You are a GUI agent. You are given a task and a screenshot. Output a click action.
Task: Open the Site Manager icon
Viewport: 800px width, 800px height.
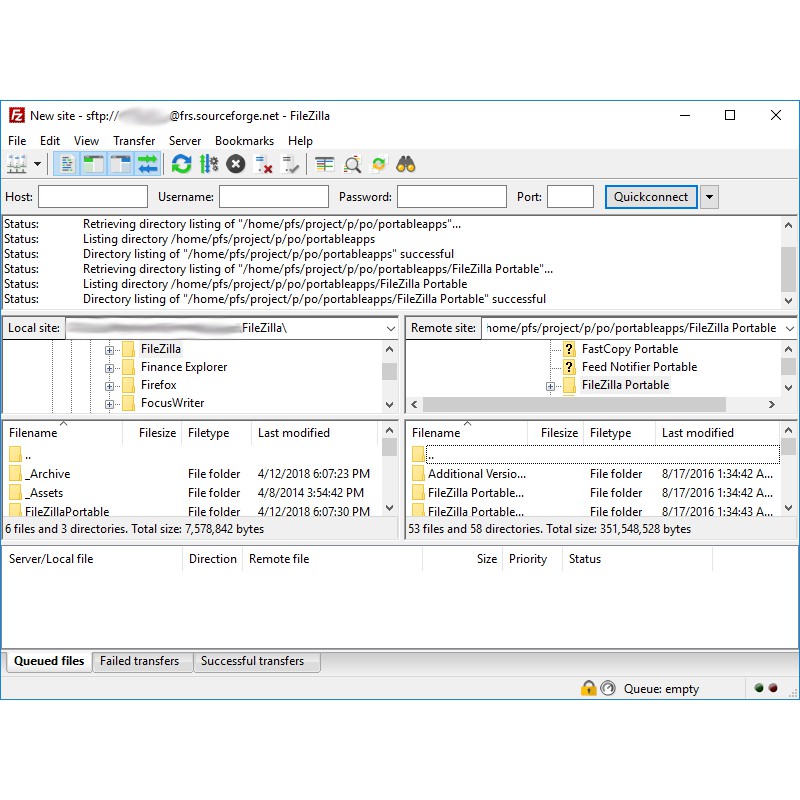pos(17,164)
